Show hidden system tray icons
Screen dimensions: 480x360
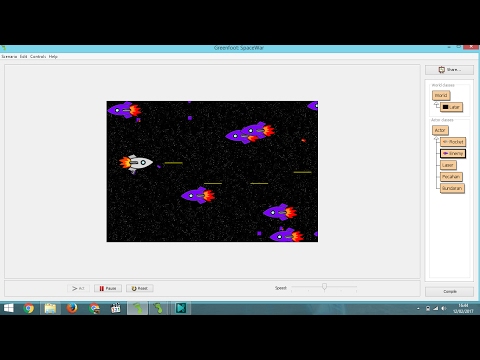pos(418,309)
